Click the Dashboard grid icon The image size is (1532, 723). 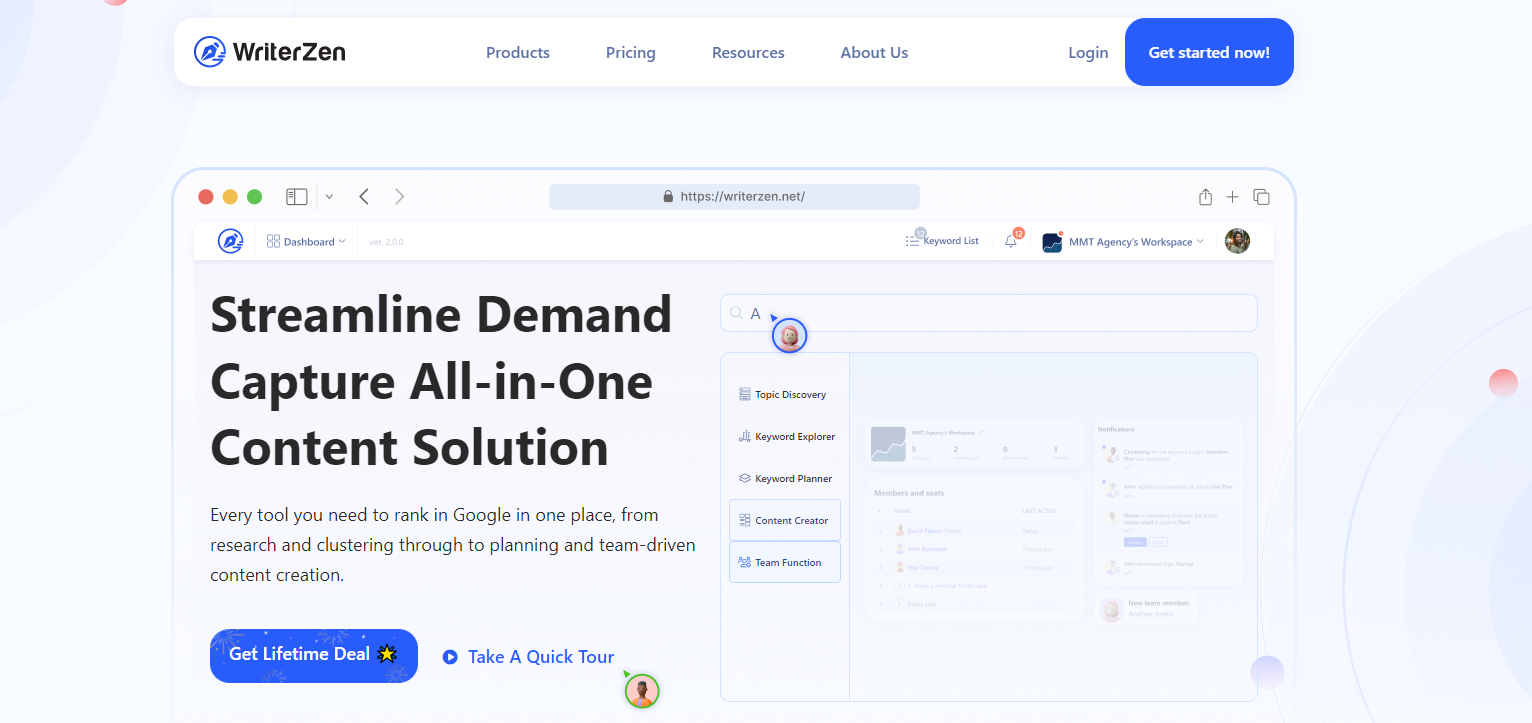coord(273,241)
